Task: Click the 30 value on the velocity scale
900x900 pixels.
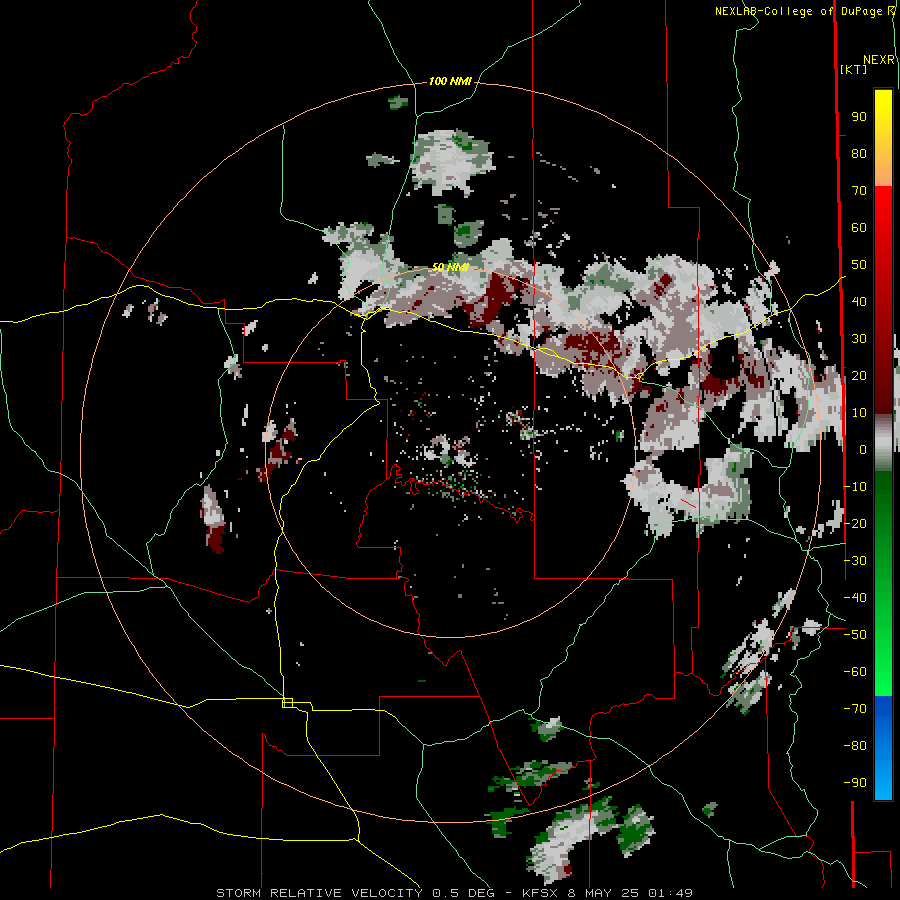Action: [x=859, y=339]
